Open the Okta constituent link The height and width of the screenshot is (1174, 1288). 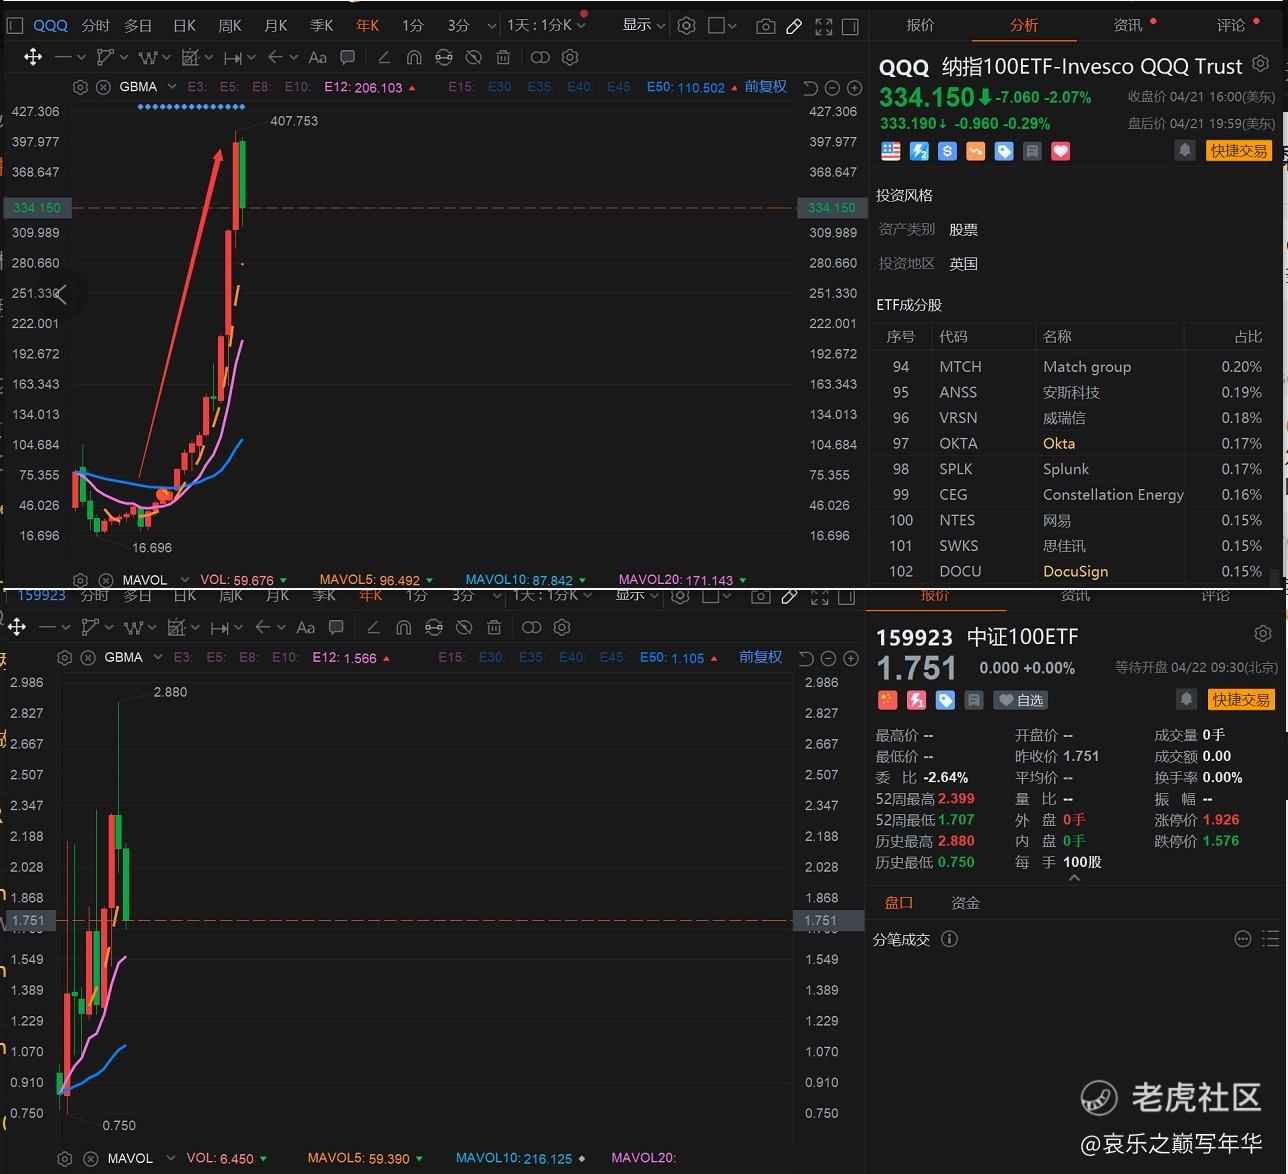pyautogui.click(x=1059, y=443)
